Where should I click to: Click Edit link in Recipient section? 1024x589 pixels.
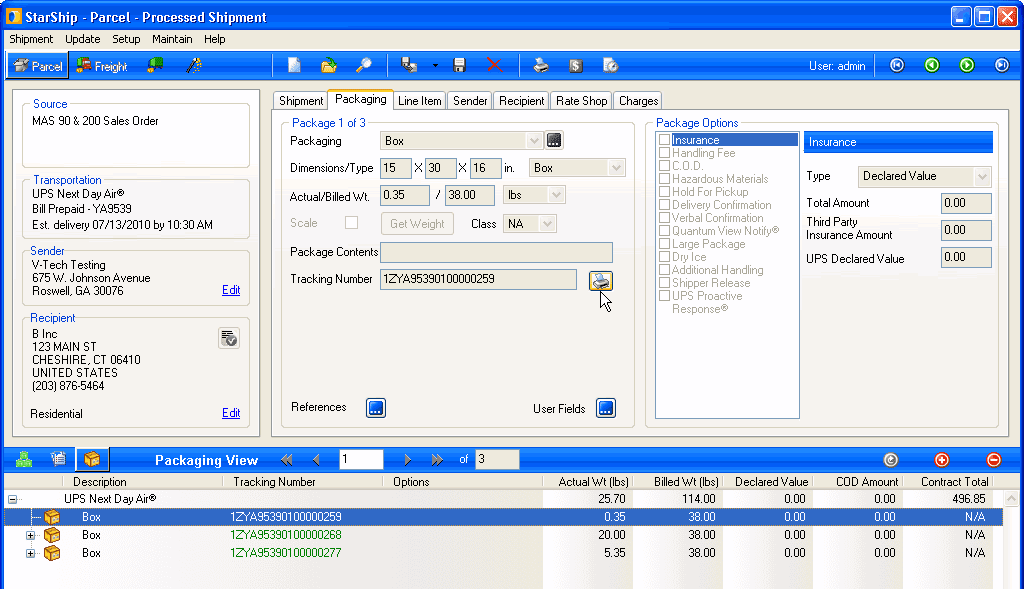231,413
